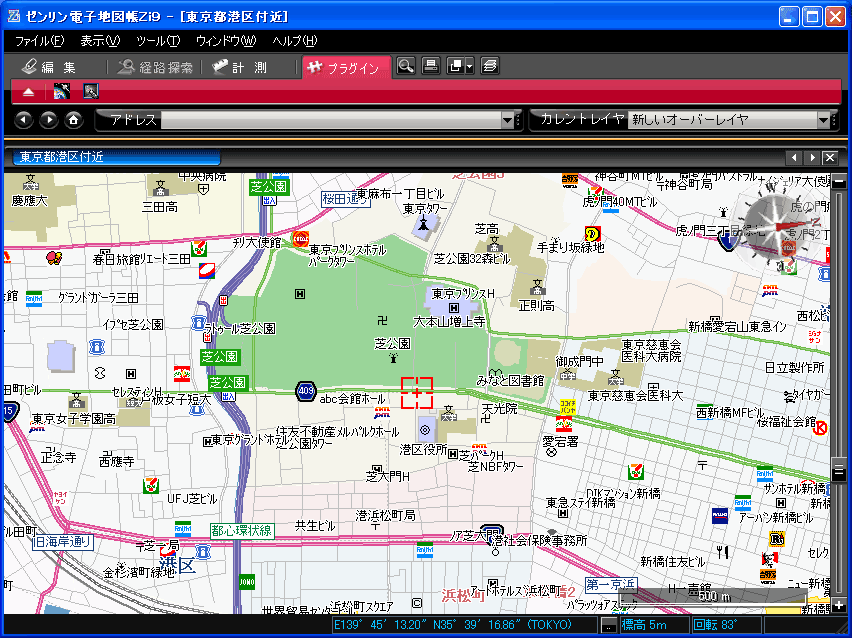Screen dimensions: 852x638
Task: Open the カレントレイヤ combo box
Action: pos(729,120)
